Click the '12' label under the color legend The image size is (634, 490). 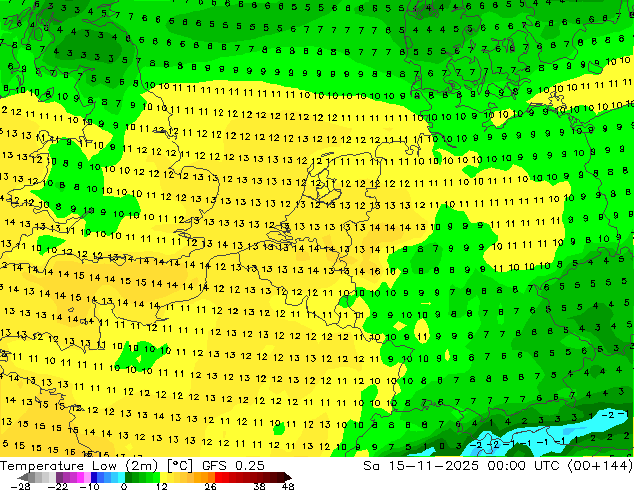click(162, 486)
